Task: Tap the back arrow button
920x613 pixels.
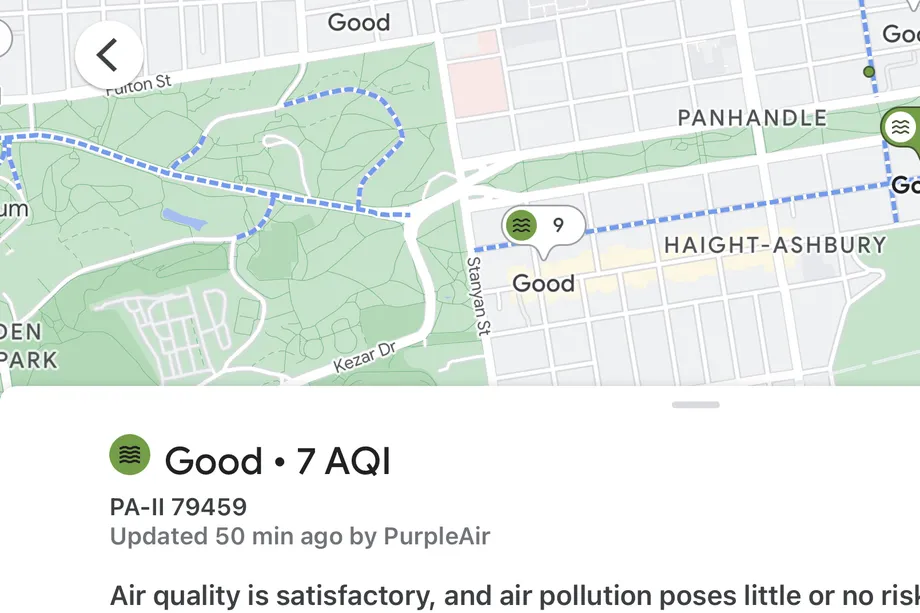Action: tap(108, 55)
